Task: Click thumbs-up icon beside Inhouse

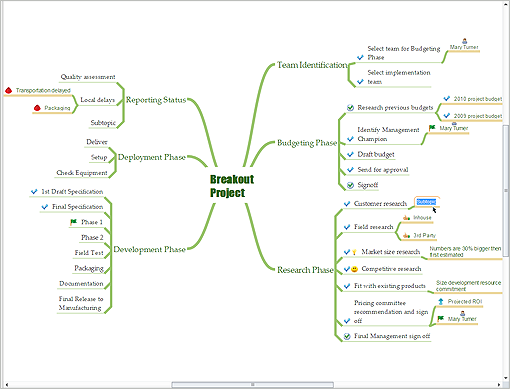Action: click(x=406, y=218)
